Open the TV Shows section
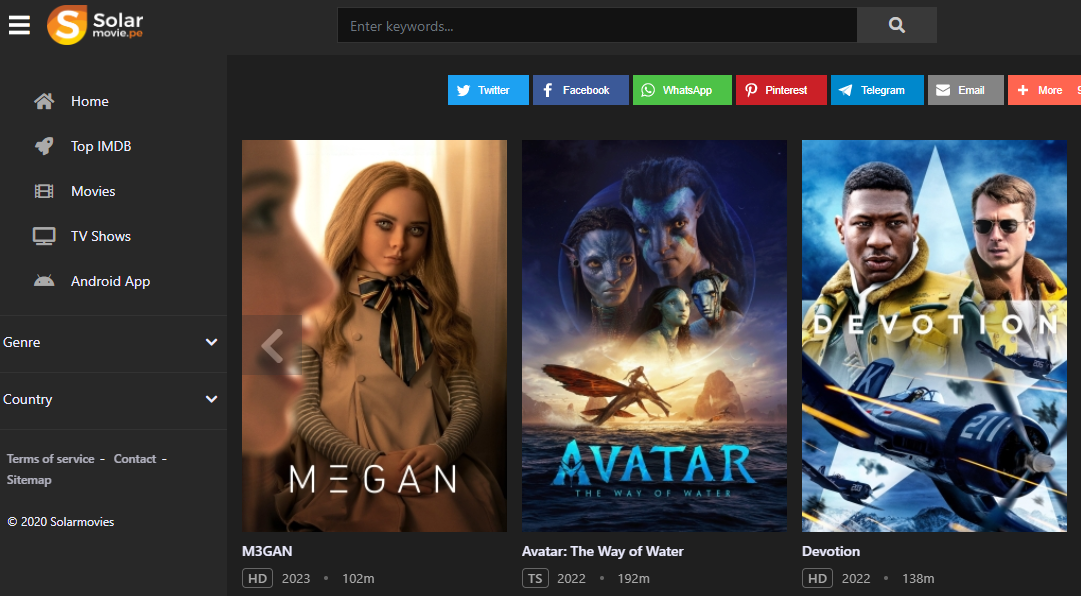 point(101,236)
